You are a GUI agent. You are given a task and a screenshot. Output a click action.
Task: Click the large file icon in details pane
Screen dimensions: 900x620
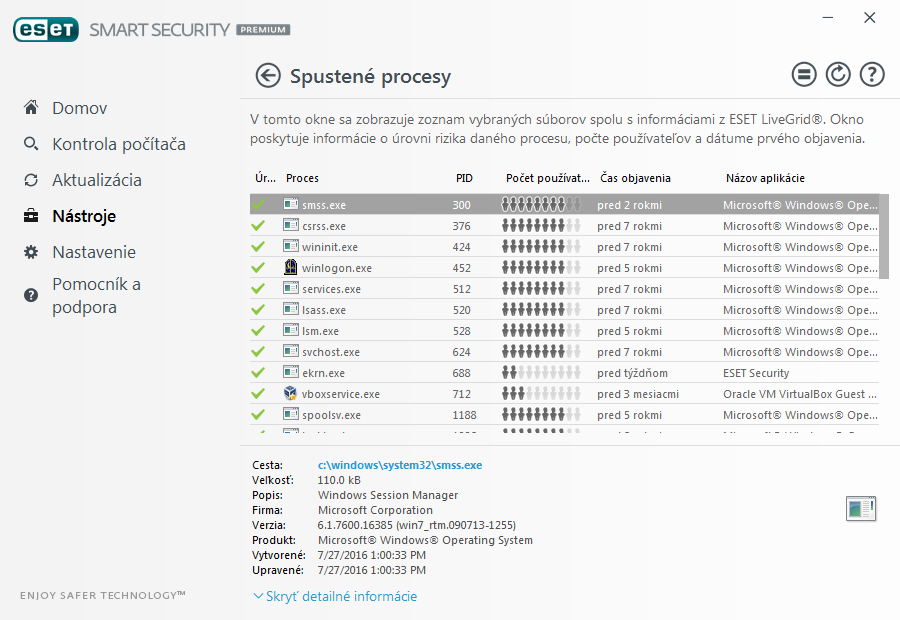tap(861, 509)
